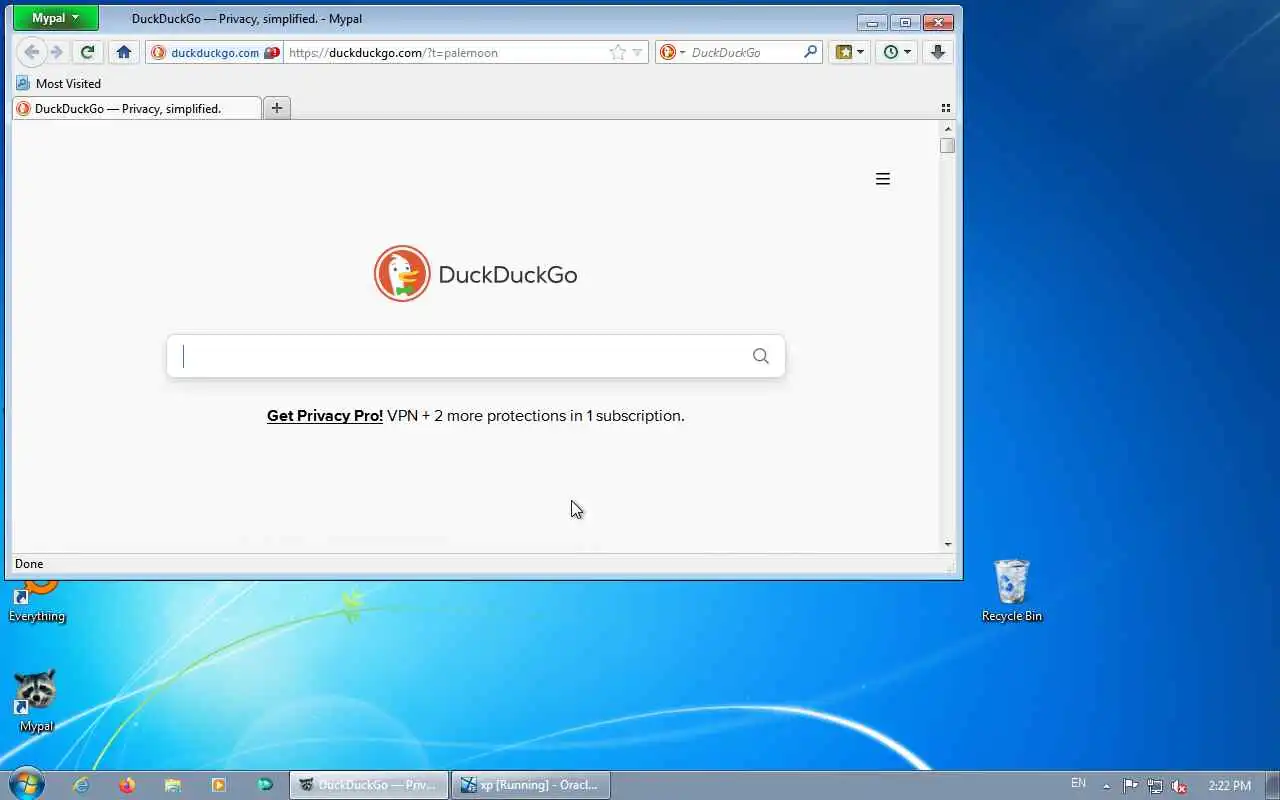Screen dimensions: 1280x800
Task: Switch to DuckDuckGo Mypal taskbar button
Action: [369, 785]
